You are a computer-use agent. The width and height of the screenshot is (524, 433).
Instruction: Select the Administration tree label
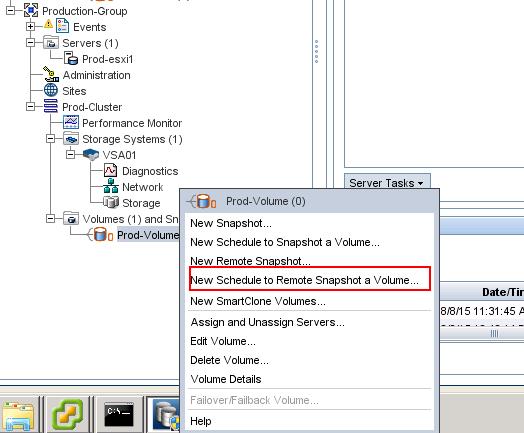pos(97,75)
